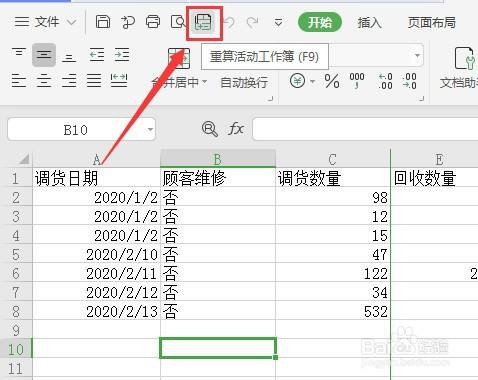Click the select-all corner triangle

(24, 159)
